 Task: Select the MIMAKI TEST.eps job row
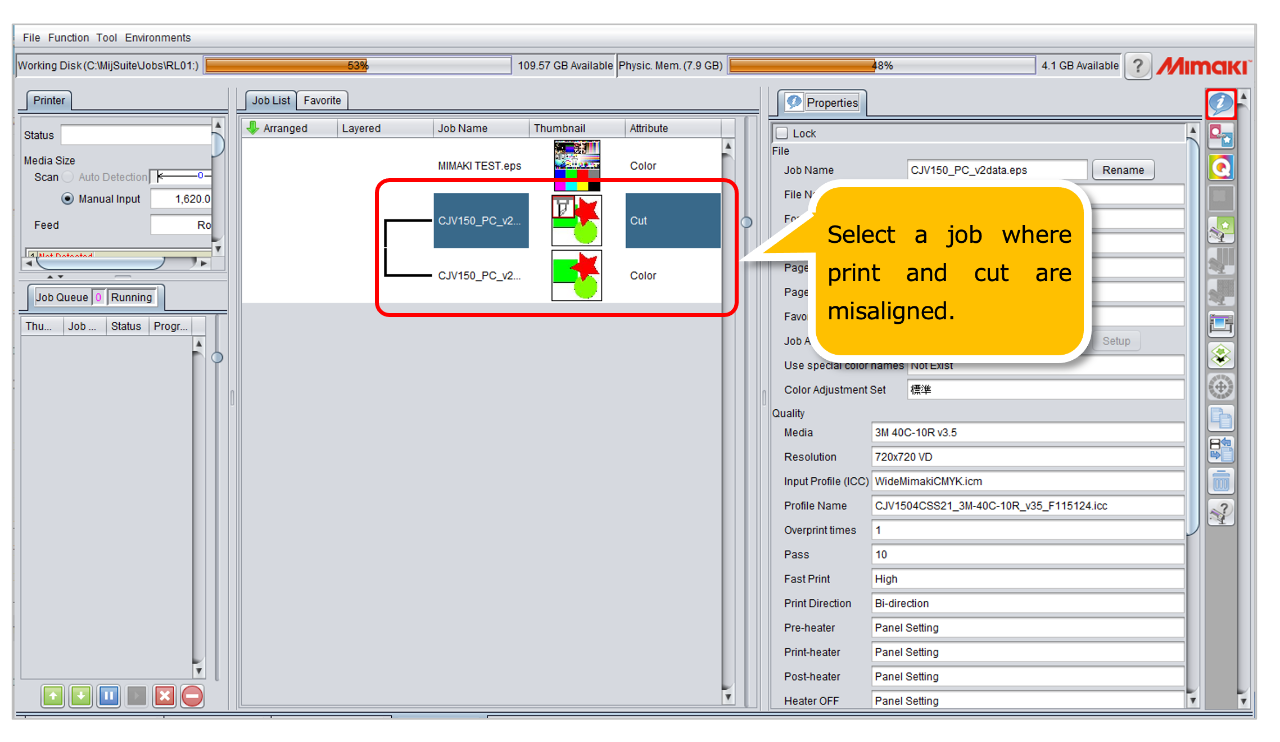[x=481, y=166]
